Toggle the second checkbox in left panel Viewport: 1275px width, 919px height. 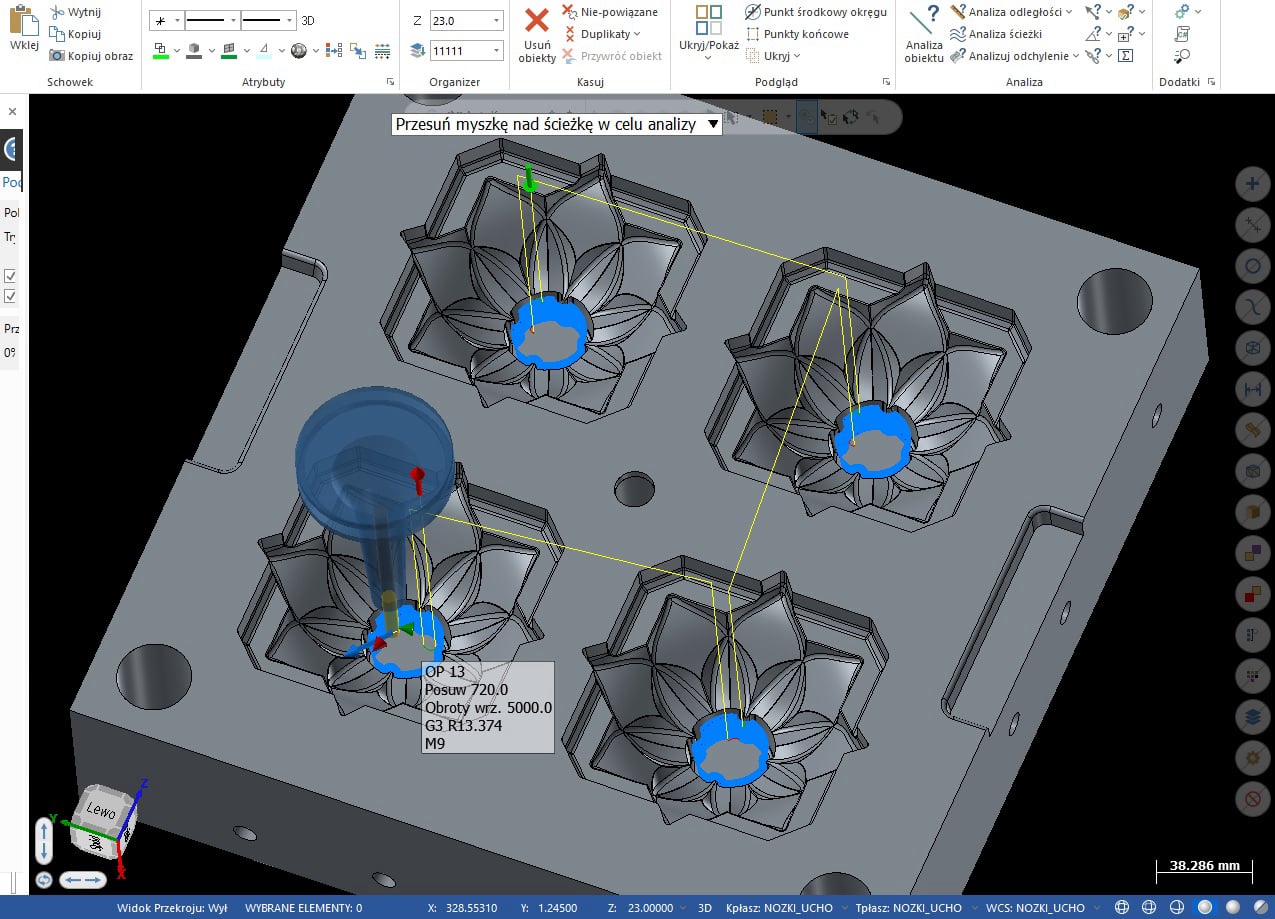point(10,296)
